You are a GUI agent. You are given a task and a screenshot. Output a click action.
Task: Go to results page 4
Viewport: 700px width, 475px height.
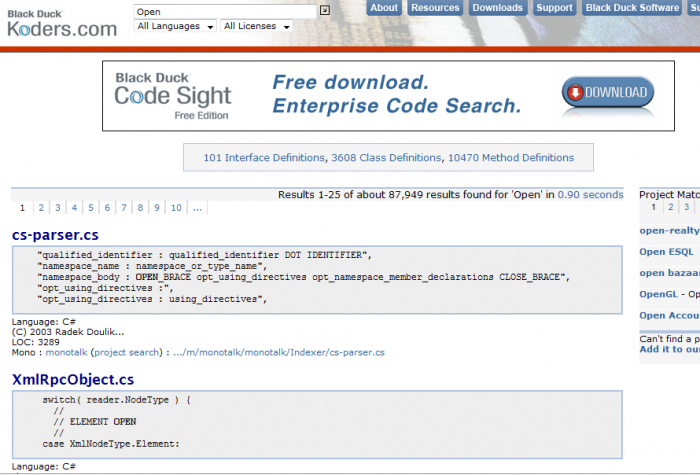(x=74, y=208)
